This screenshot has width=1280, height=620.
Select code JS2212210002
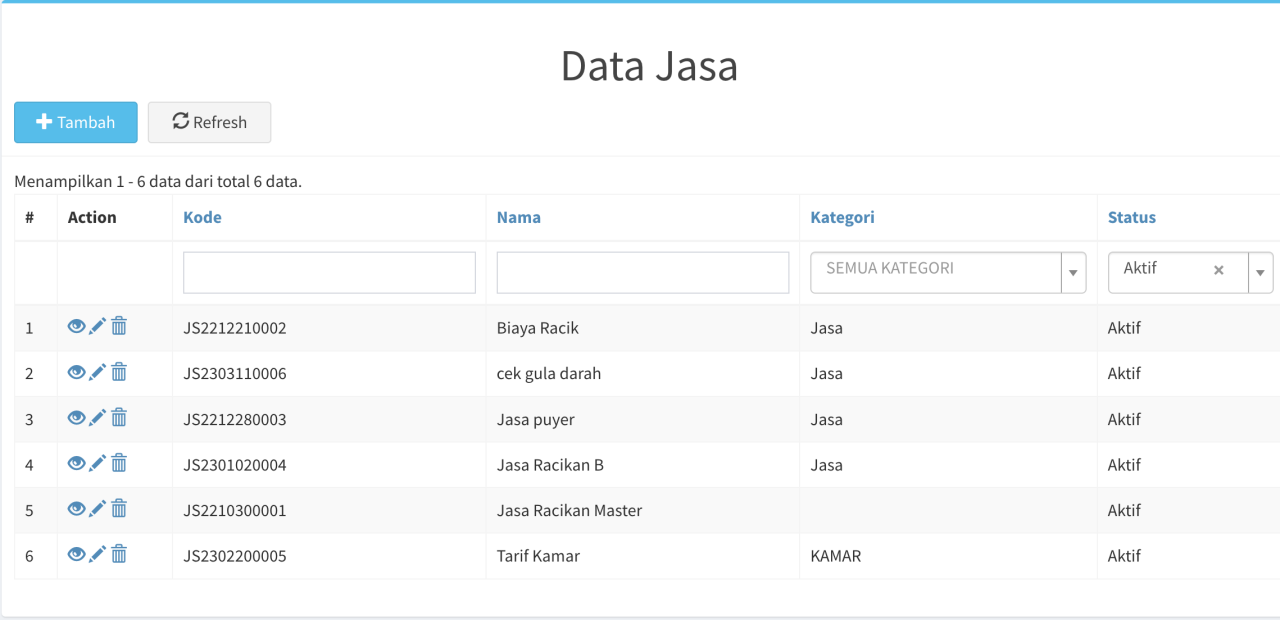[x=235, y=328]
